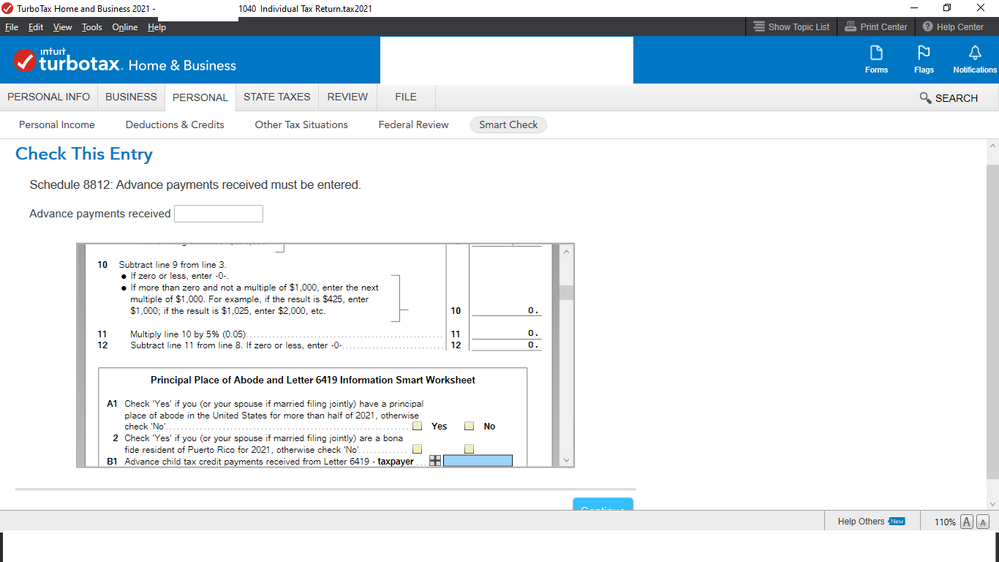Open the View menu

[62, 27]
